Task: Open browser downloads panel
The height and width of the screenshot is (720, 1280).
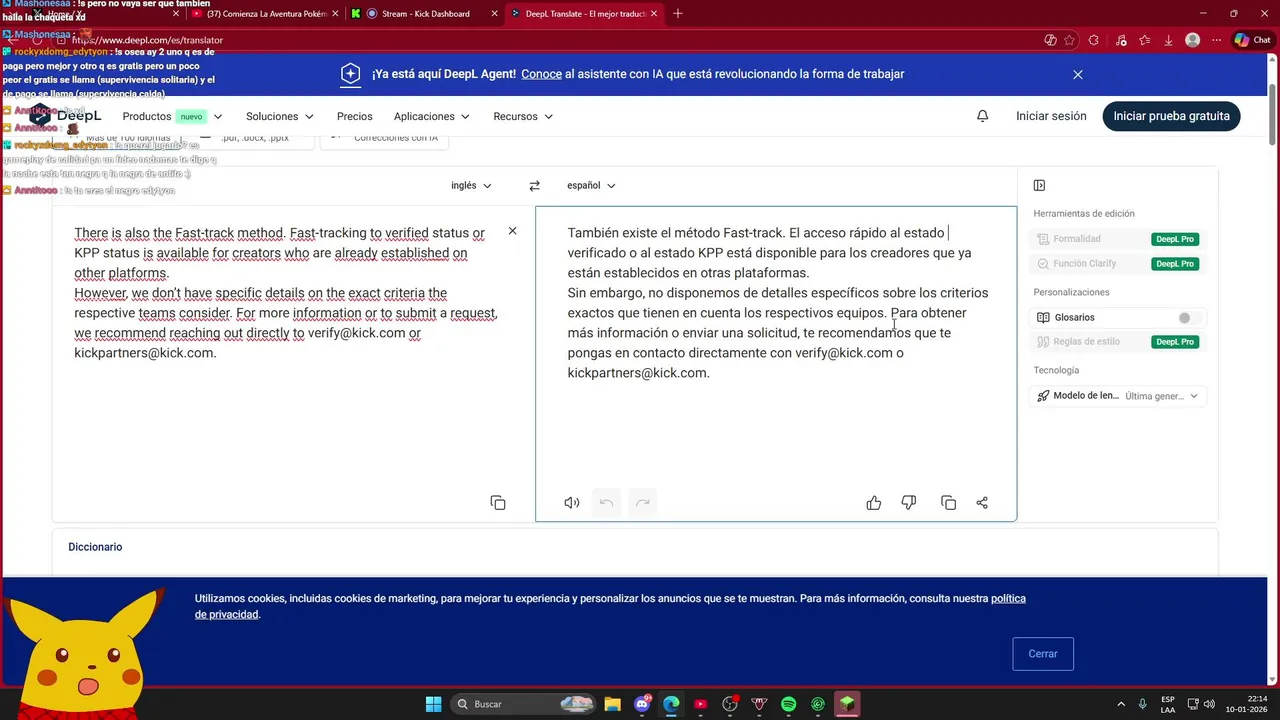Action: [1168, 40]
